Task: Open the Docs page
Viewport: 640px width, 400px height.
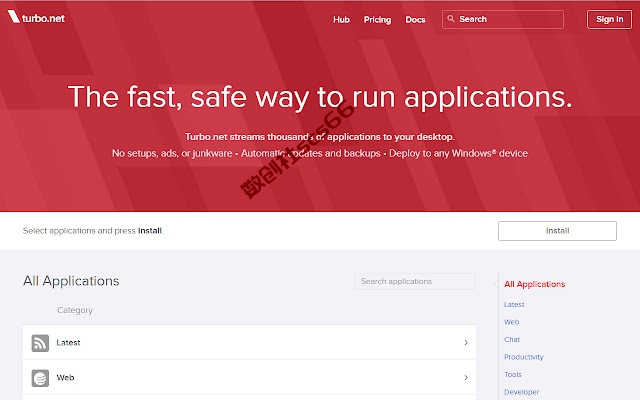Action: pos(415,20)
